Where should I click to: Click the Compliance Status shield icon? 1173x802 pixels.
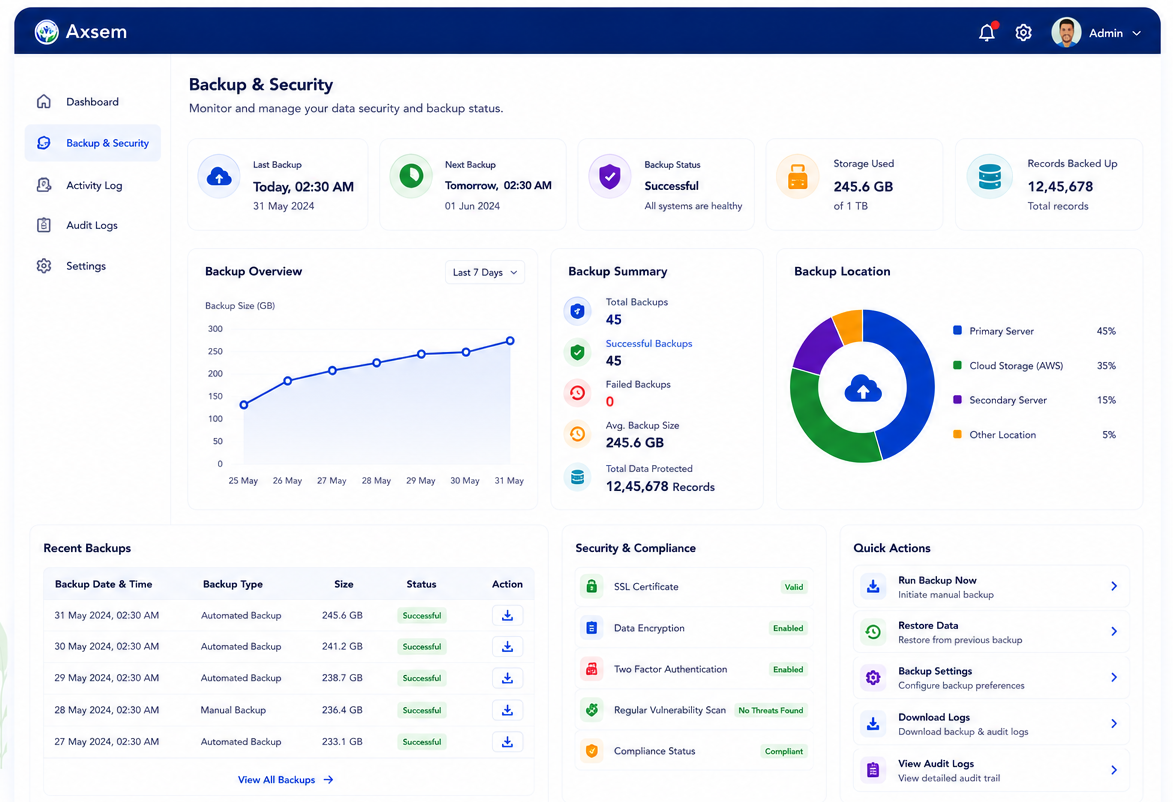click(x=592, y=751)
